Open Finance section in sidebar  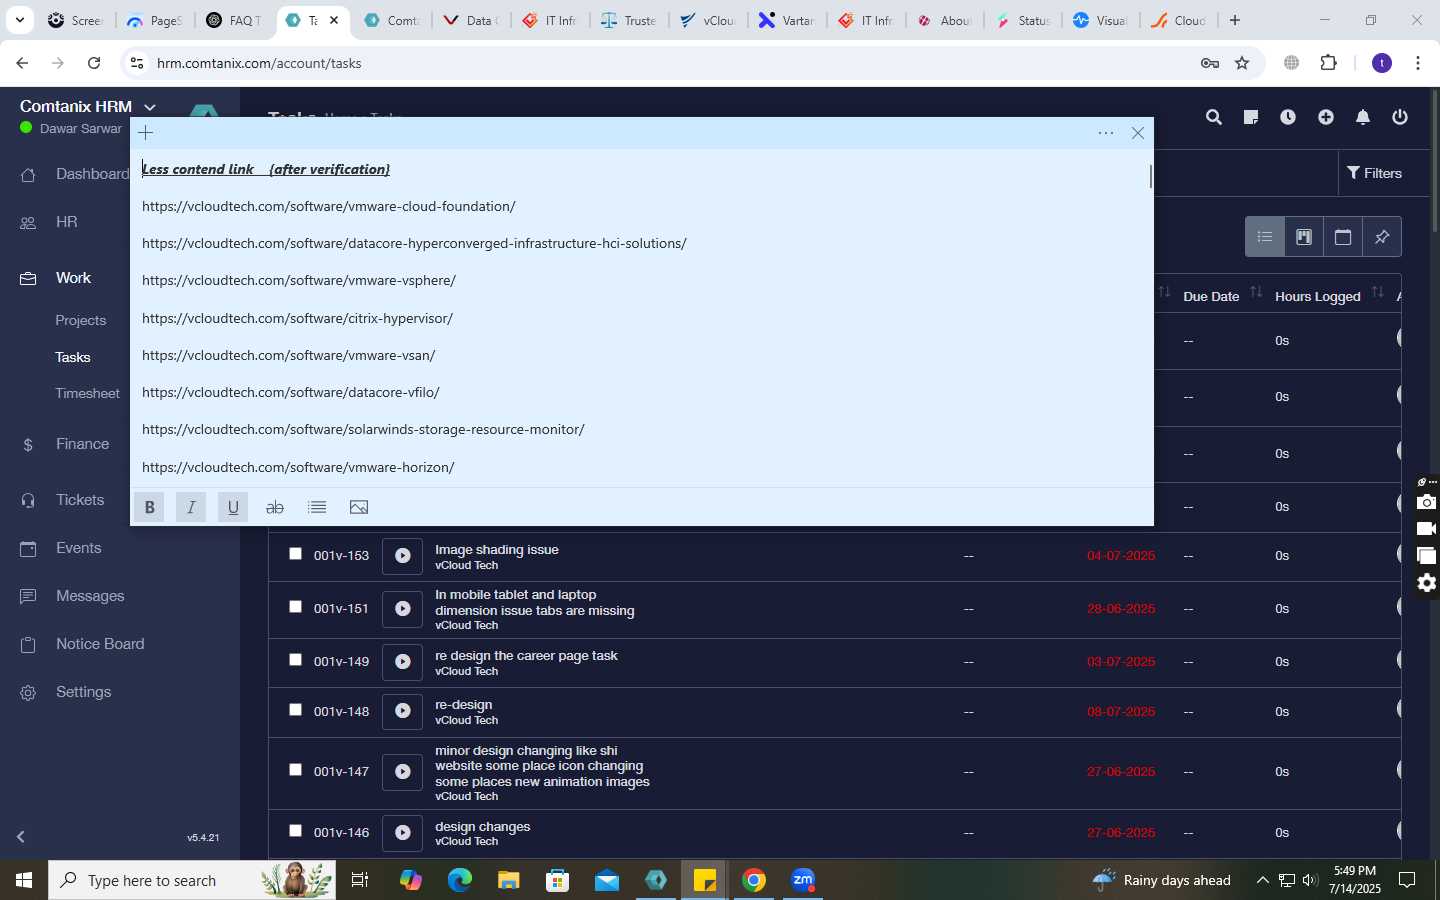(82, 444)
